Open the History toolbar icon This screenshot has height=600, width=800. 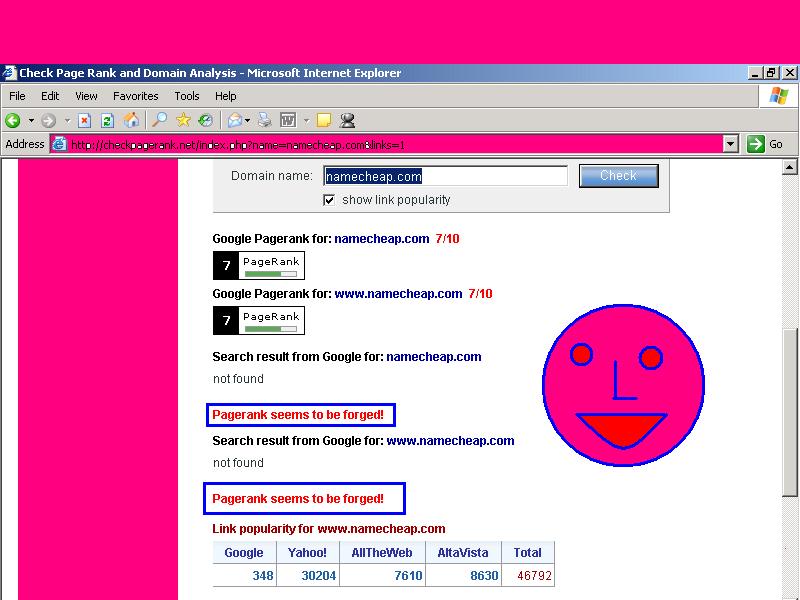pos(206,120)
